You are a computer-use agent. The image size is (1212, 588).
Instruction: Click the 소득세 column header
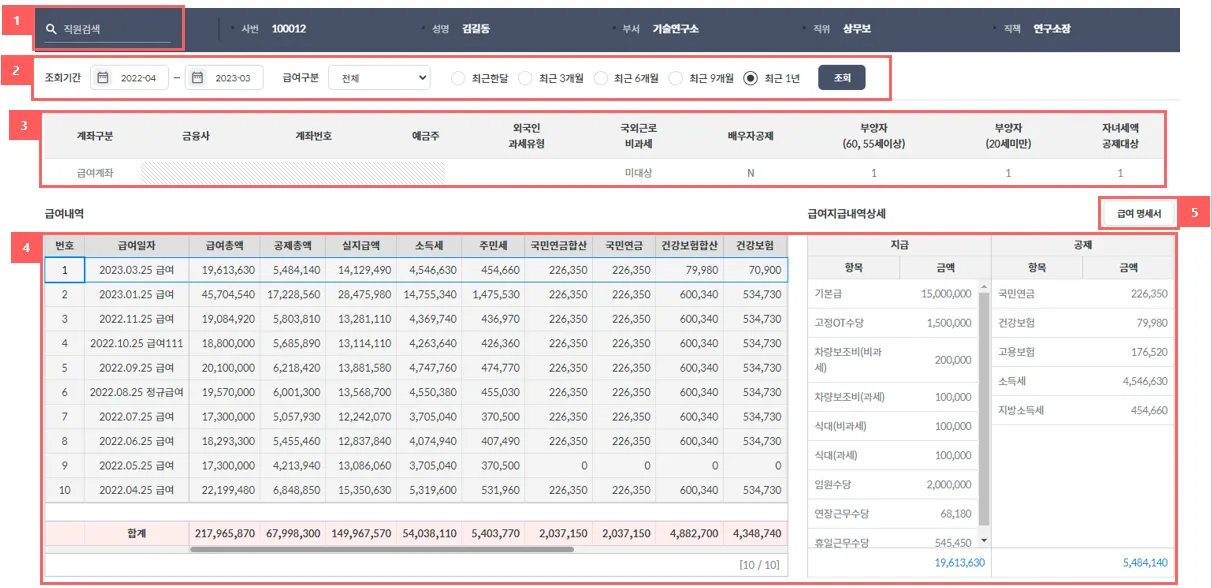[429, 245]
